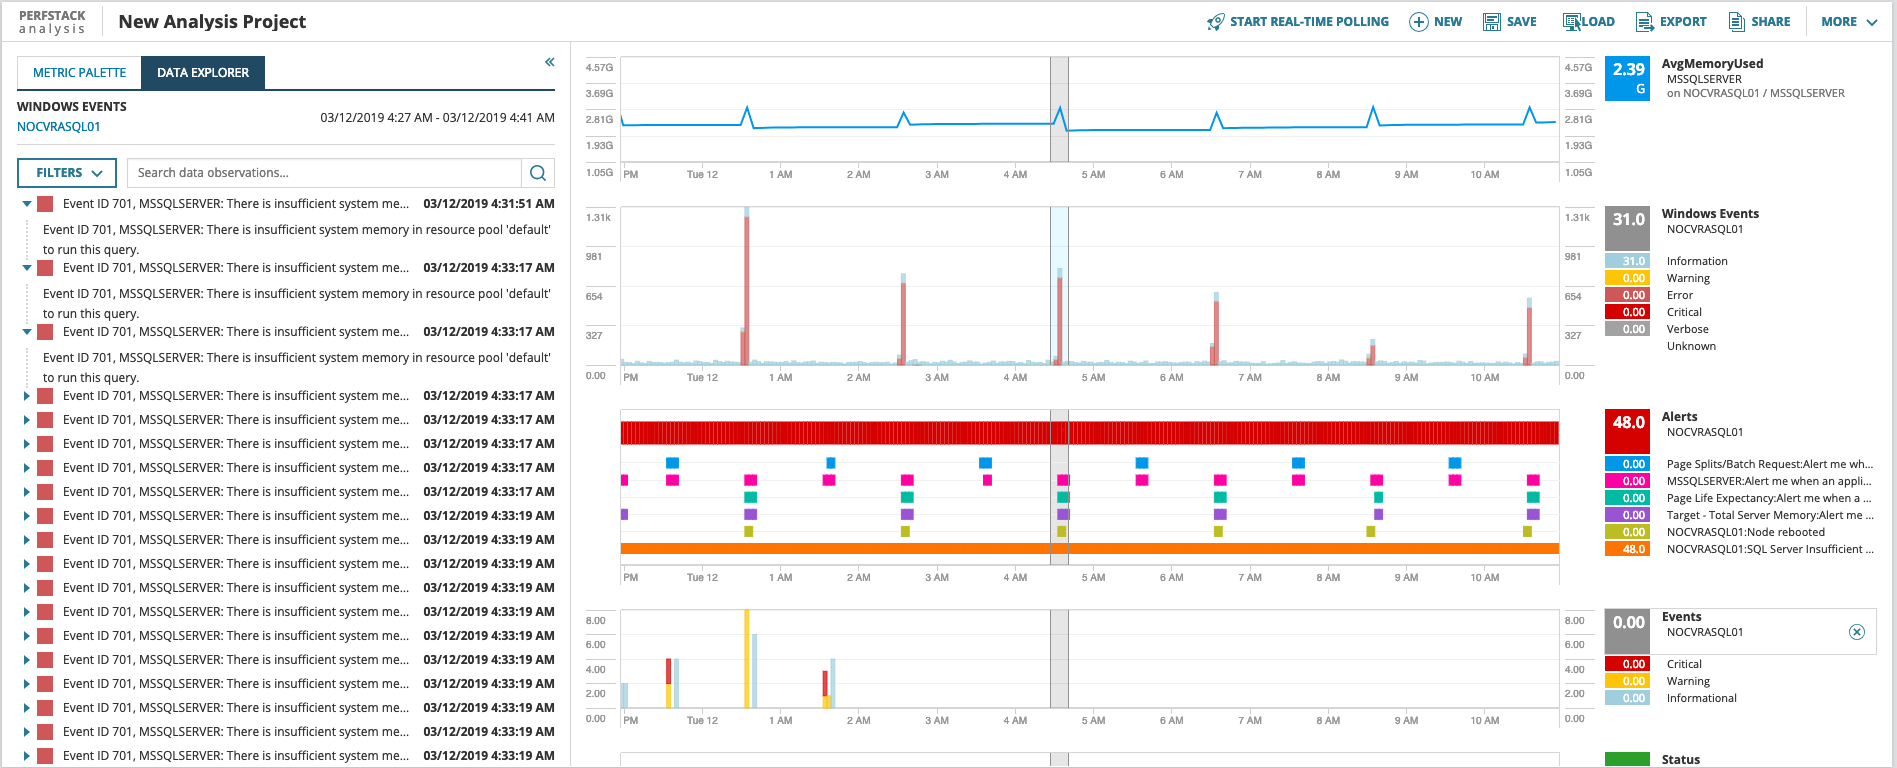
Task: Focus the Search data observations field
Action: click(x=325, y=173)
